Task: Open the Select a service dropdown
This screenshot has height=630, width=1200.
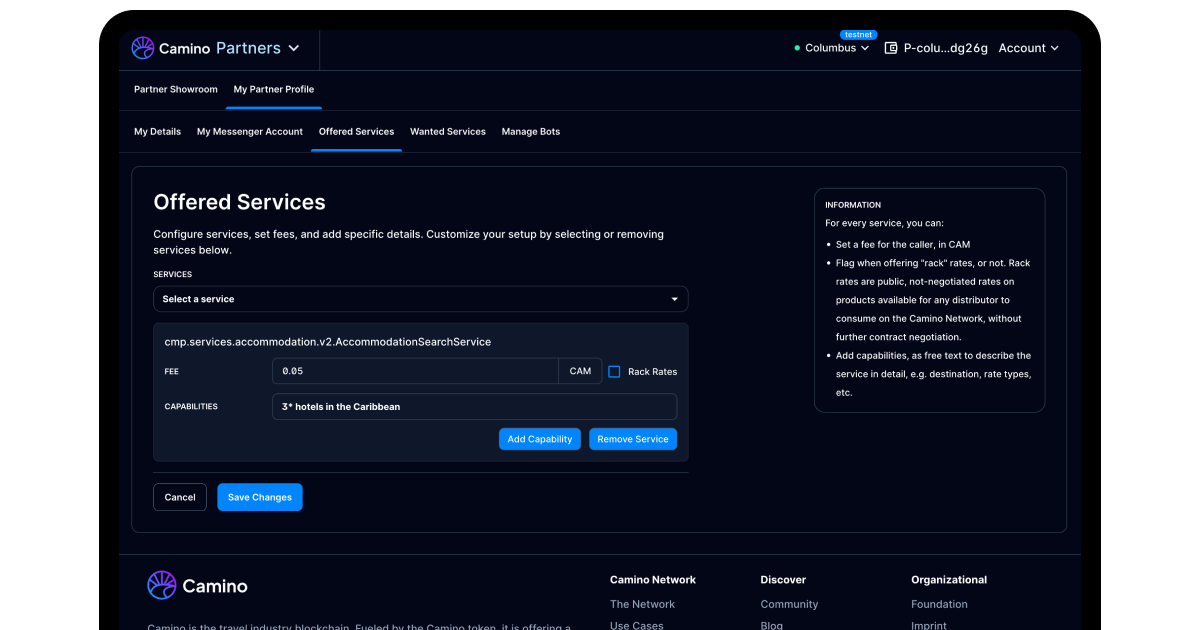Action: [x=420, y=299]
